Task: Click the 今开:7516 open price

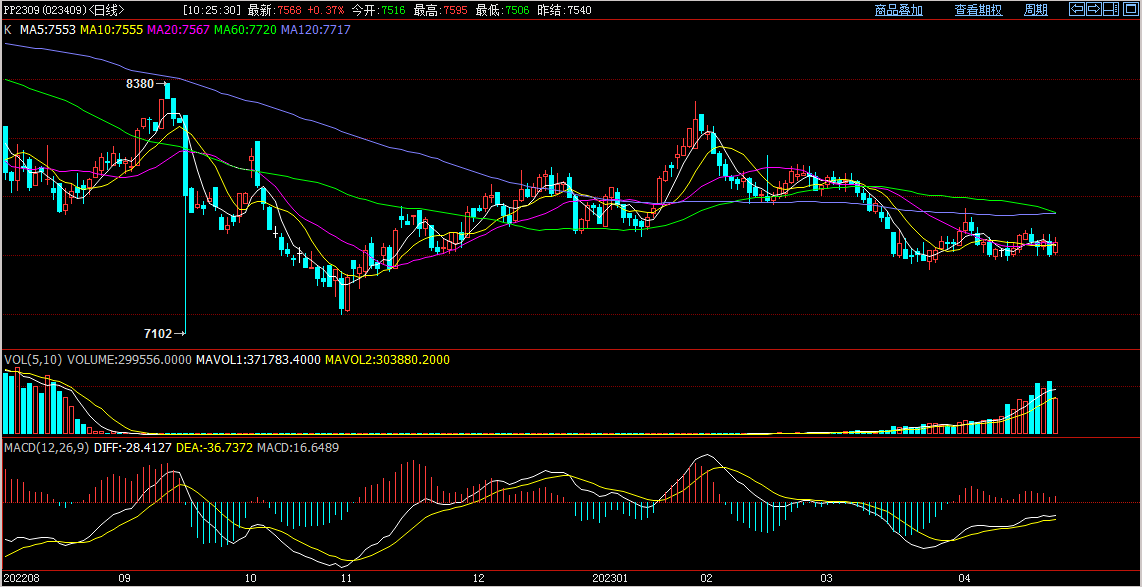Action: (378, 10)
